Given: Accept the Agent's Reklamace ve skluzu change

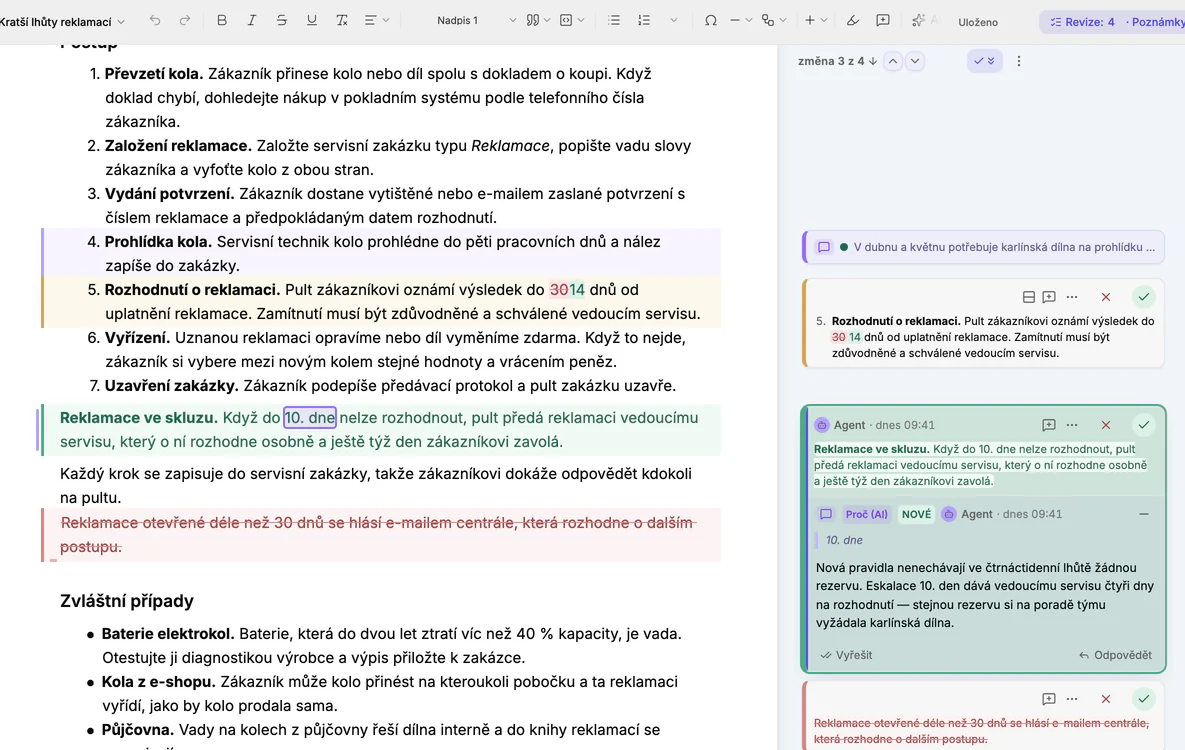Looking at the screenshot, I should pos(1144,425).
